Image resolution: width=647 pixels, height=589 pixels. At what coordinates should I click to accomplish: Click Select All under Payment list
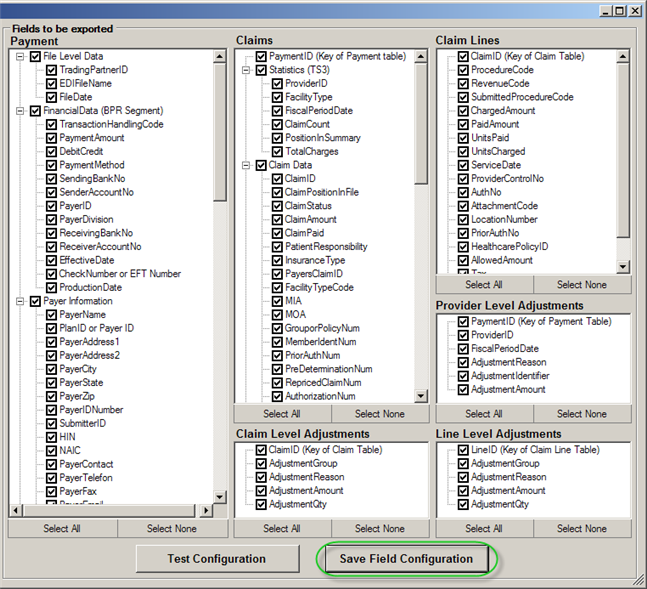63,529
